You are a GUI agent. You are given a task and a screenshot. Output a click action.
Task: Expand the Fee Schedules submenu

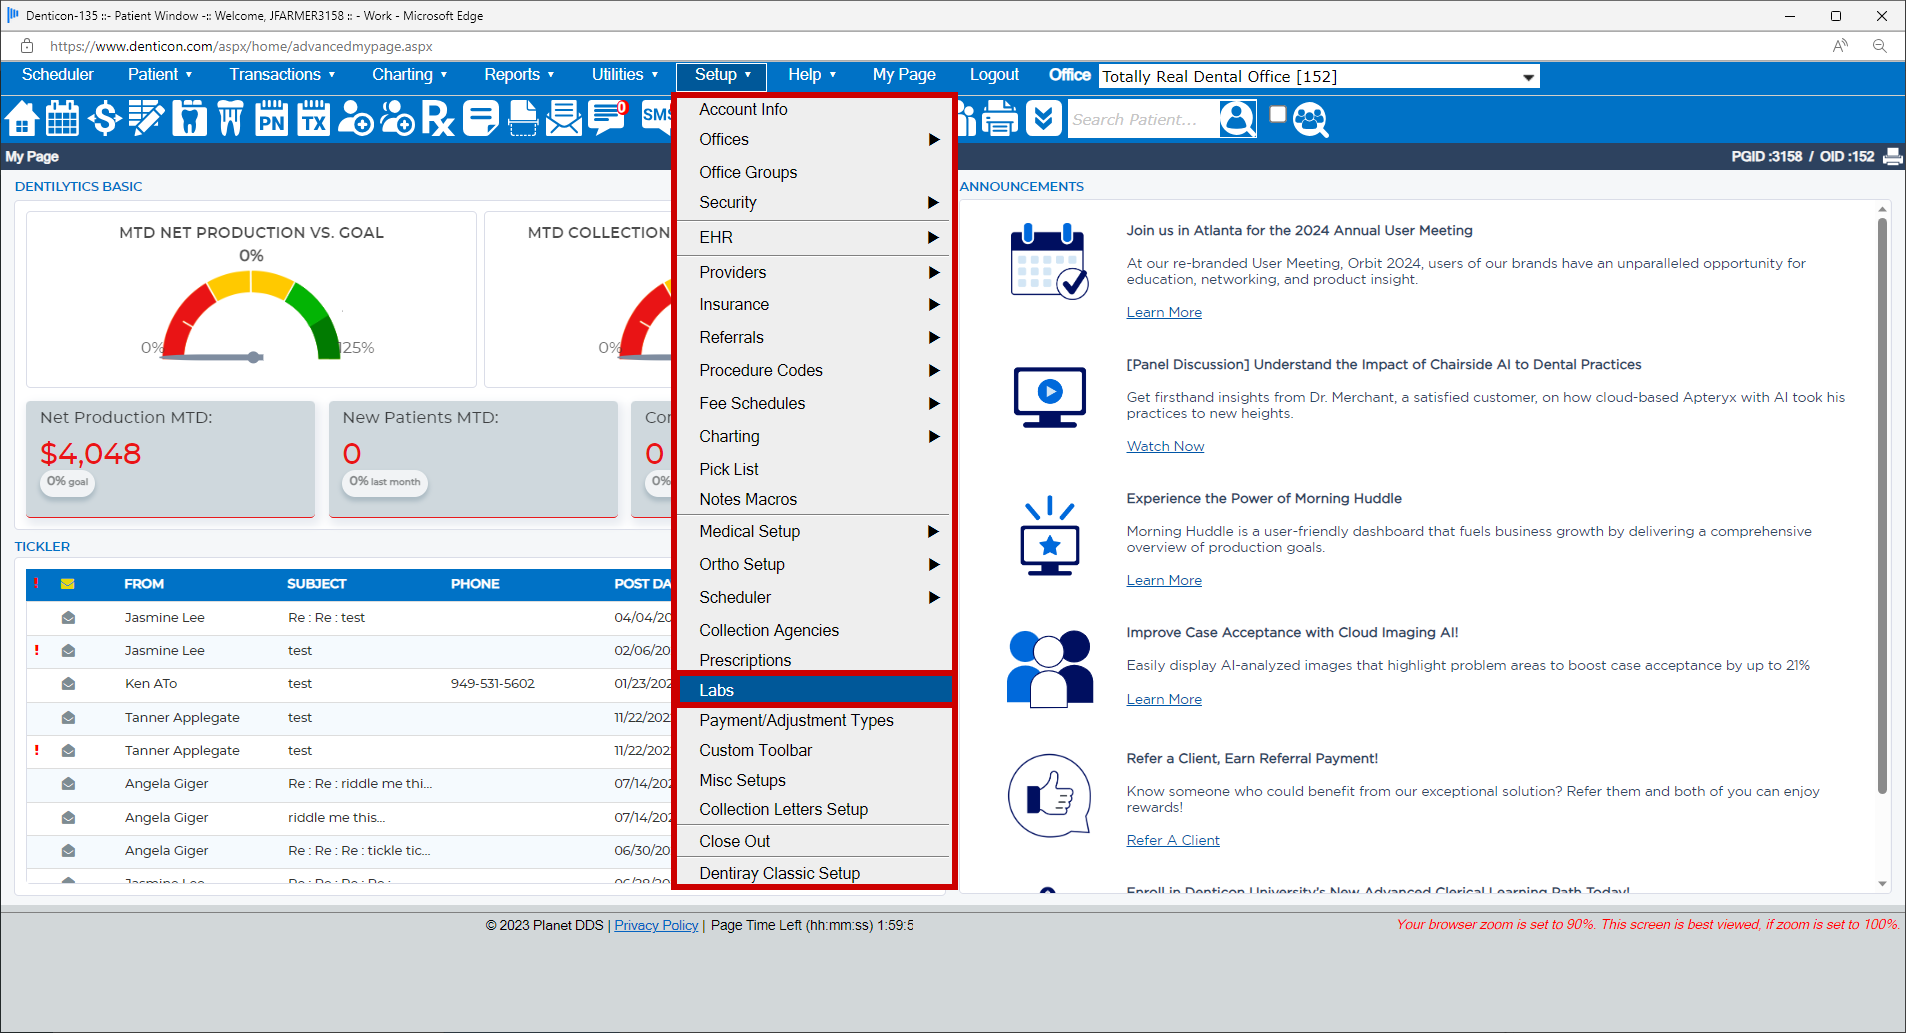934,404
